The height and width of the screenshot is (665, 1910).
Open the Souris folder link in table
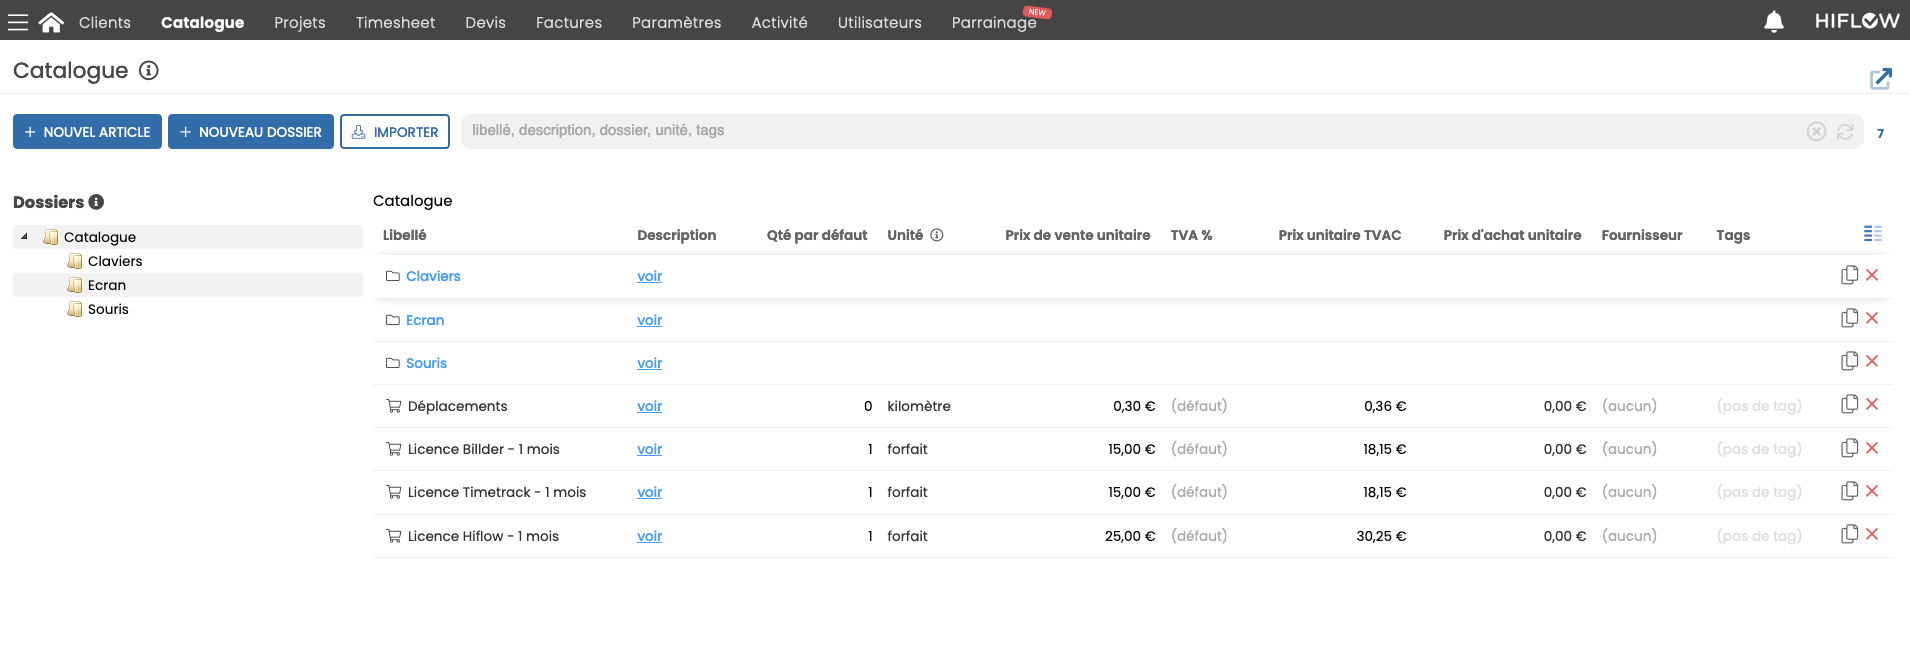[x=426, y=363]
